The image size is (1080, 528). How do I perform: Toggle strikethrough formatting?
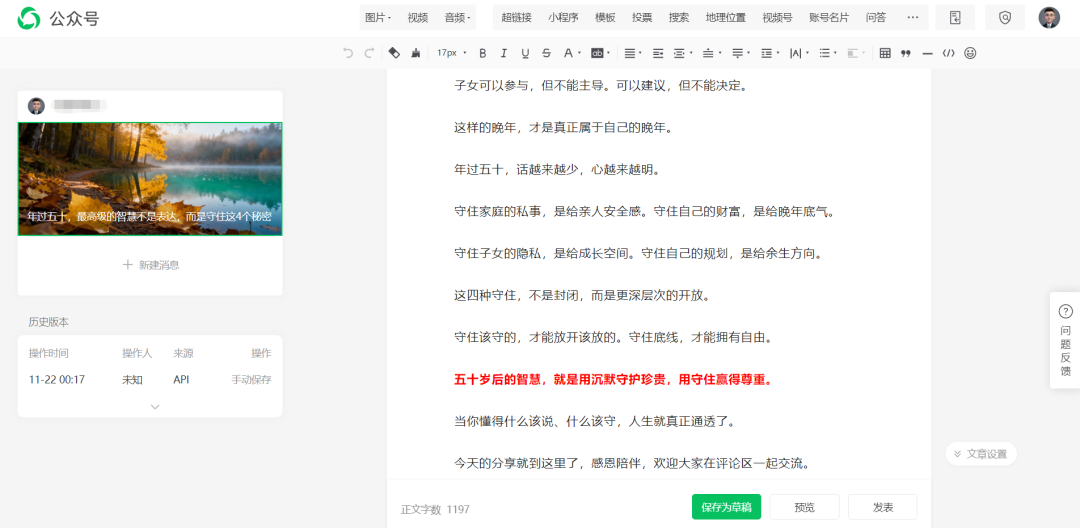[546, 53]
